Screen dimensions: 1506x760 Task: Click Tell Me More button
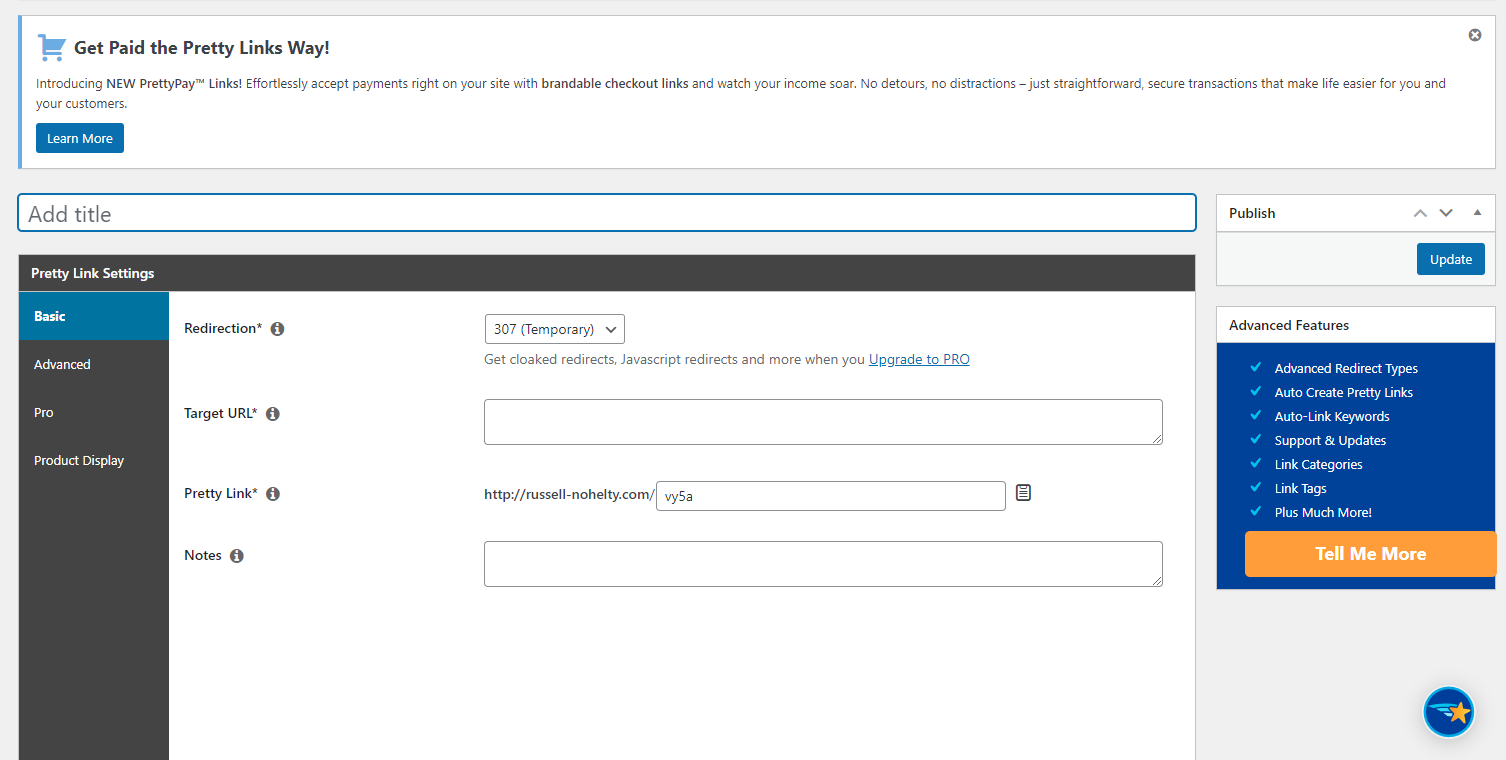pyautogui.click(x=1370, y=554)
